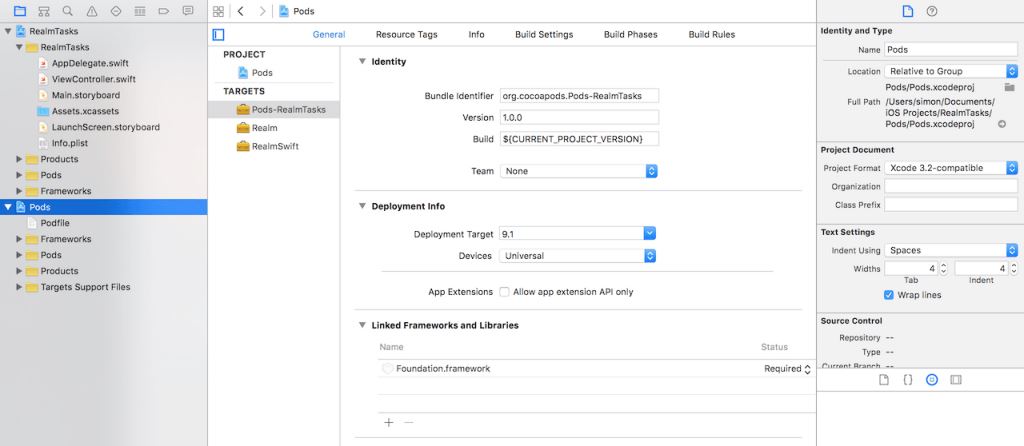Viewport: 1024px width, 446px height.
Task: Show the Report navigator speech bubble icon
Action: [188, 11]
